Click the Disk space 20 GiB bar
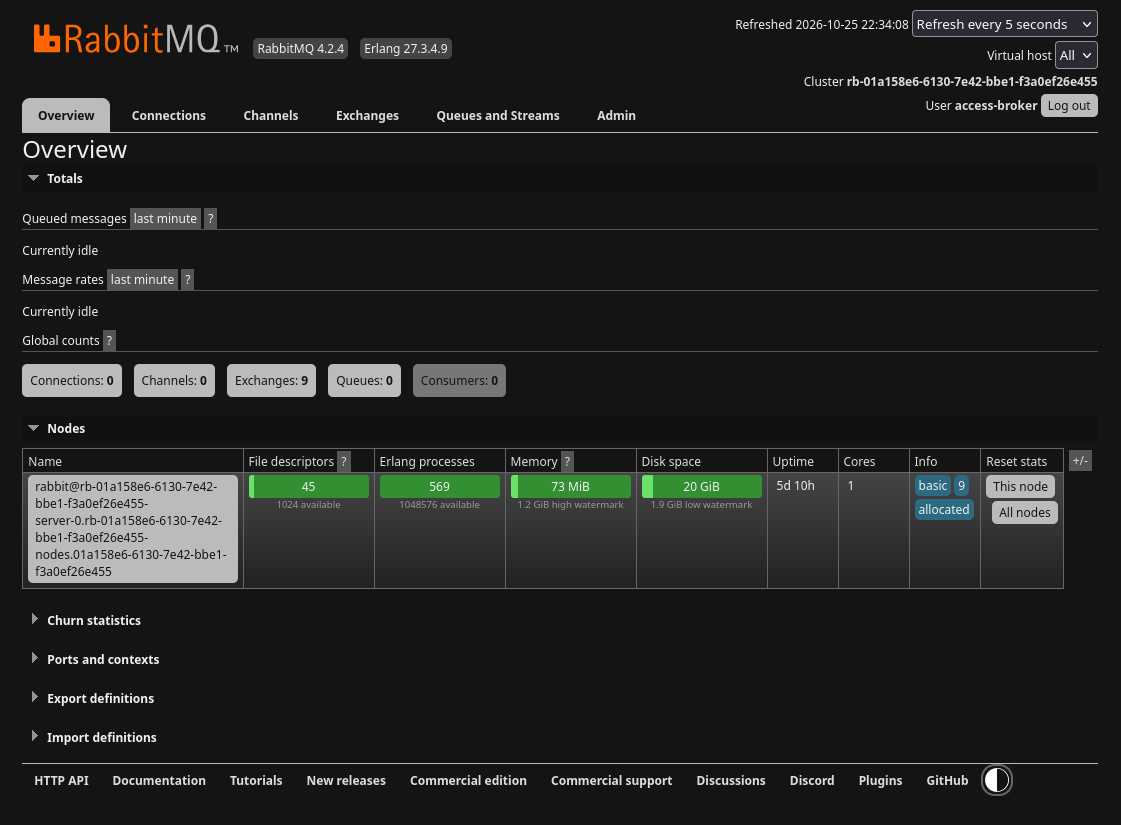Image resolution: width=1121 pixels, height=825 pixels. (701, 486)
